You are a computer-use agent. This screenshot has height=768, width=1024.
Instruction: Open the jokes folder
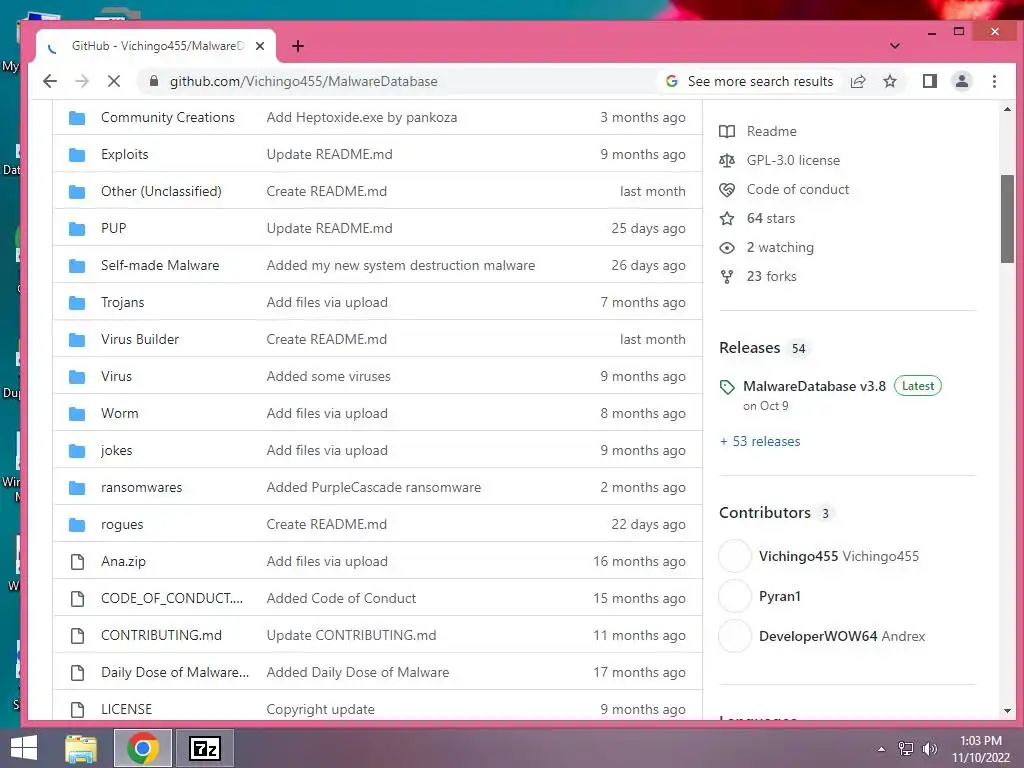[116, 451]
